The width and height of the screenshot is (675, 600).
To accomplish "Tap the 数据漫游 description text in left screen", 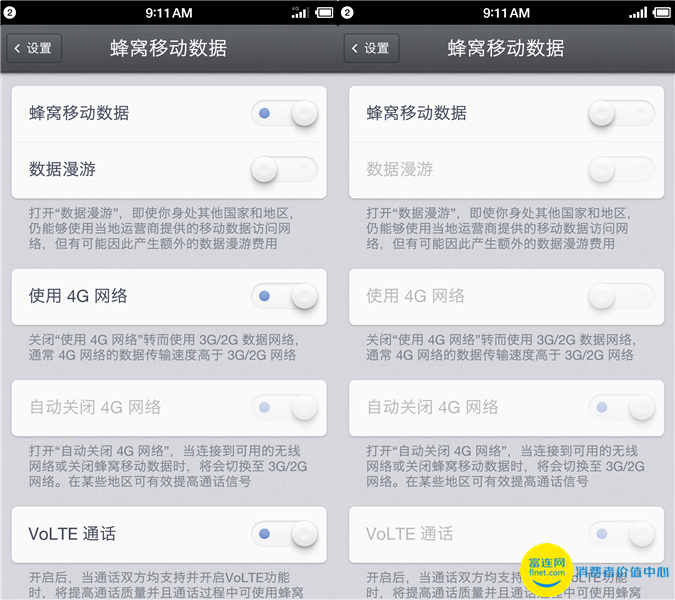I will 161,229.
